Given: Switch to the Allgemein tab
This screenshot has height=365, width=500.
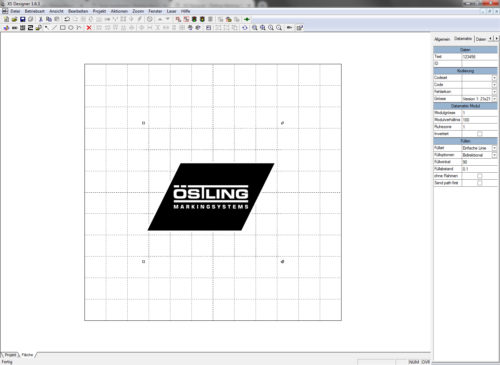Looking at the screenshot, I should point(442,39).
